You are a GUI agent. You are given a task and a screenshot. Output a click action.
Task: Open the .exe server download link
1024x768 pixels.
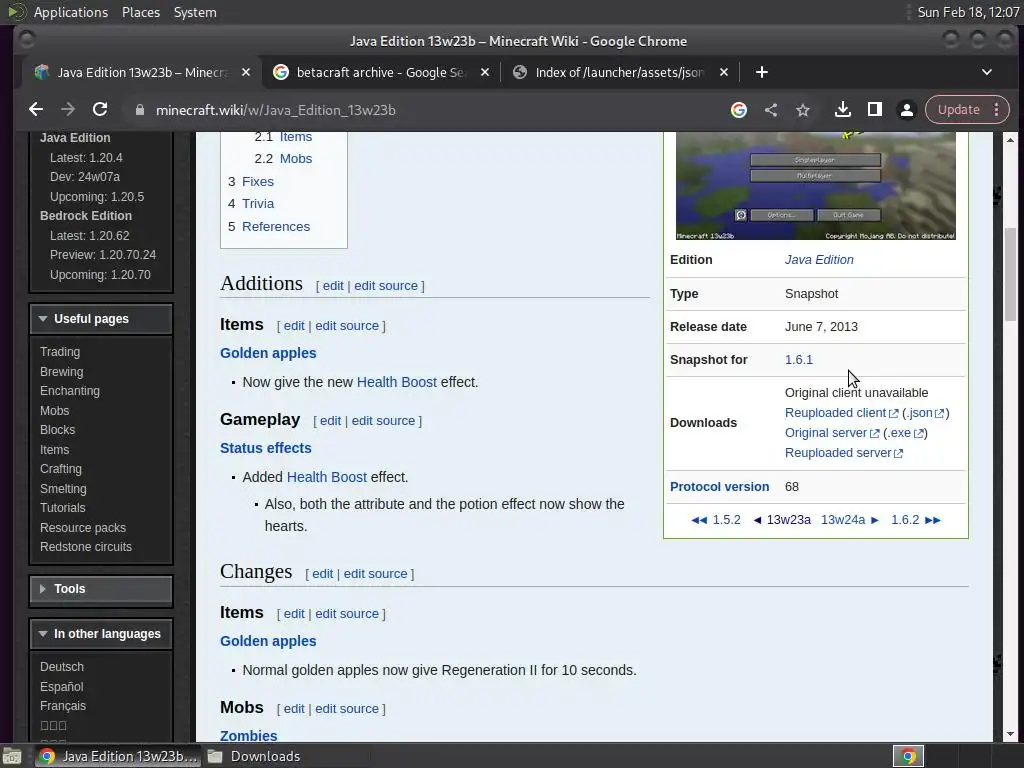coord(905,433)
